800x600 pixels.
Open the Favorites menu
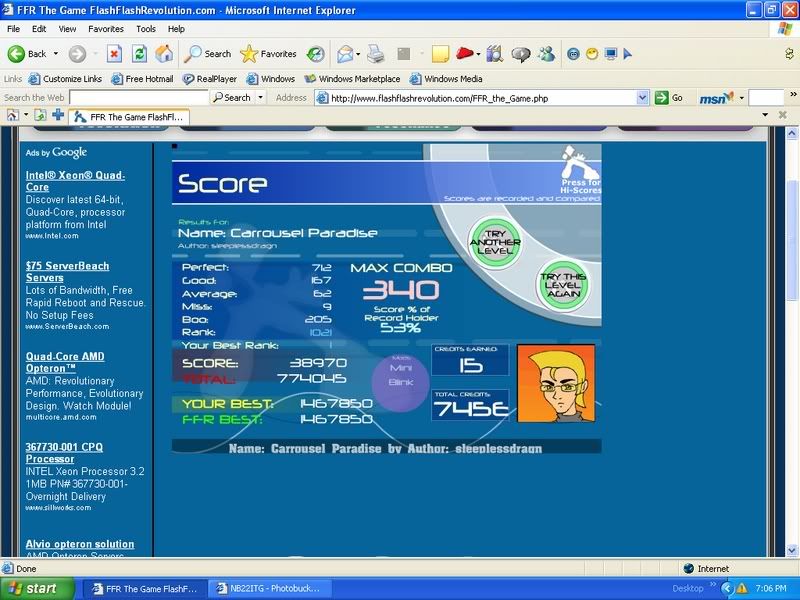105,29
